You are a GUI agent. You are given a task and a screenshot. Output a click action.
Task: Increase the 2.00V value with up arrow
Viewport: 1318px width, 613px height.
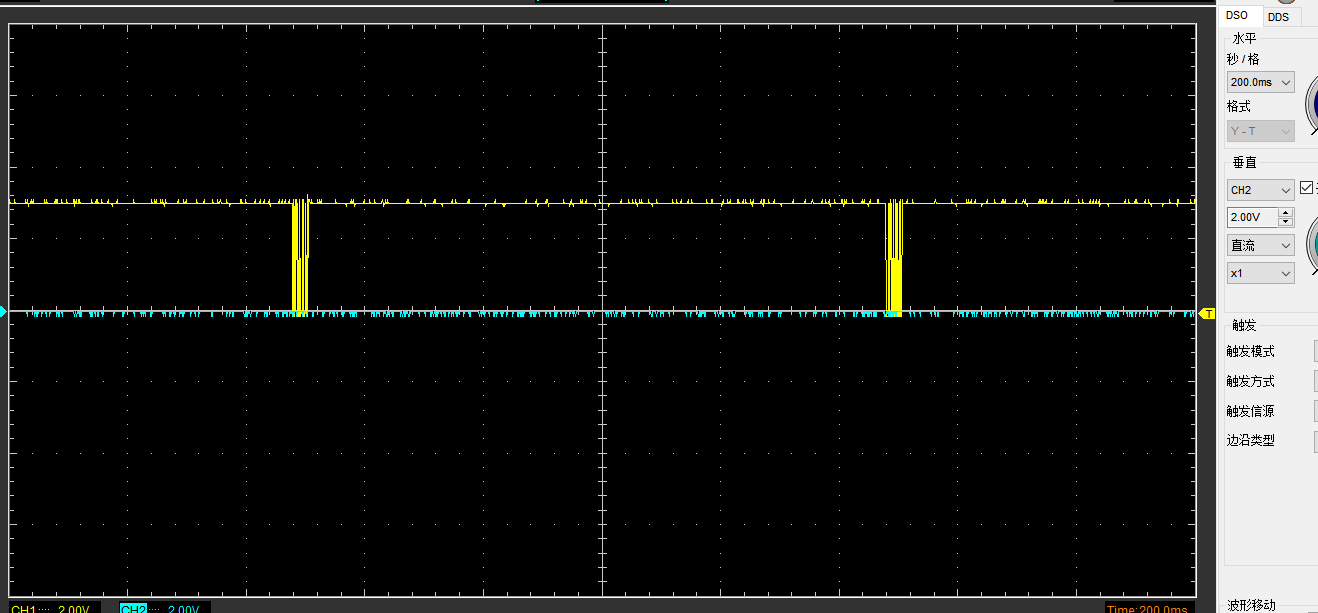coord(1286,212)
